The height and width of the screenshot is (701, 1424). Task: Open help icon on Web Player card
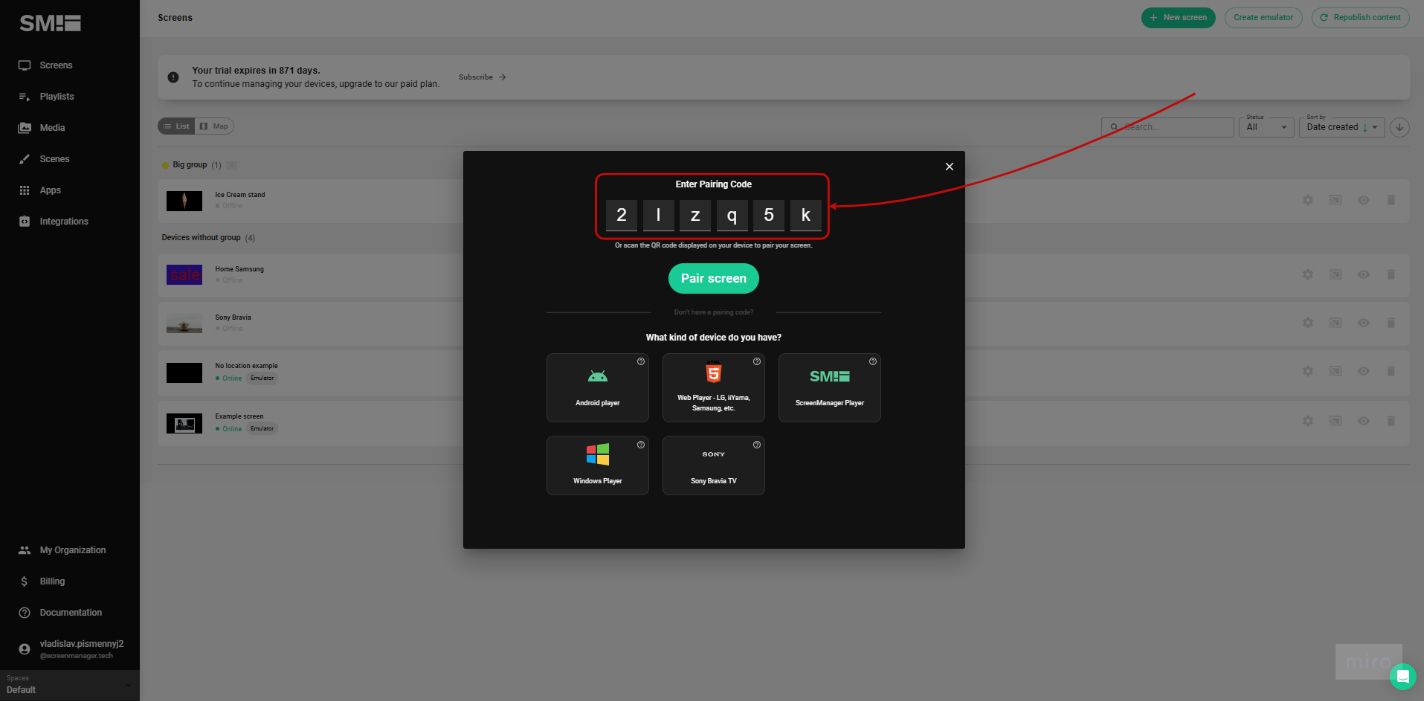757,361
